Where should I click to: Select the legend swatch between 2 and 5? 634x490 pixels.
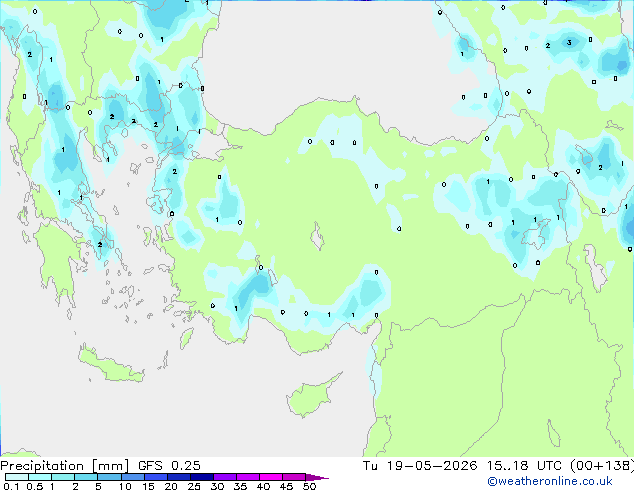point(86,477)
